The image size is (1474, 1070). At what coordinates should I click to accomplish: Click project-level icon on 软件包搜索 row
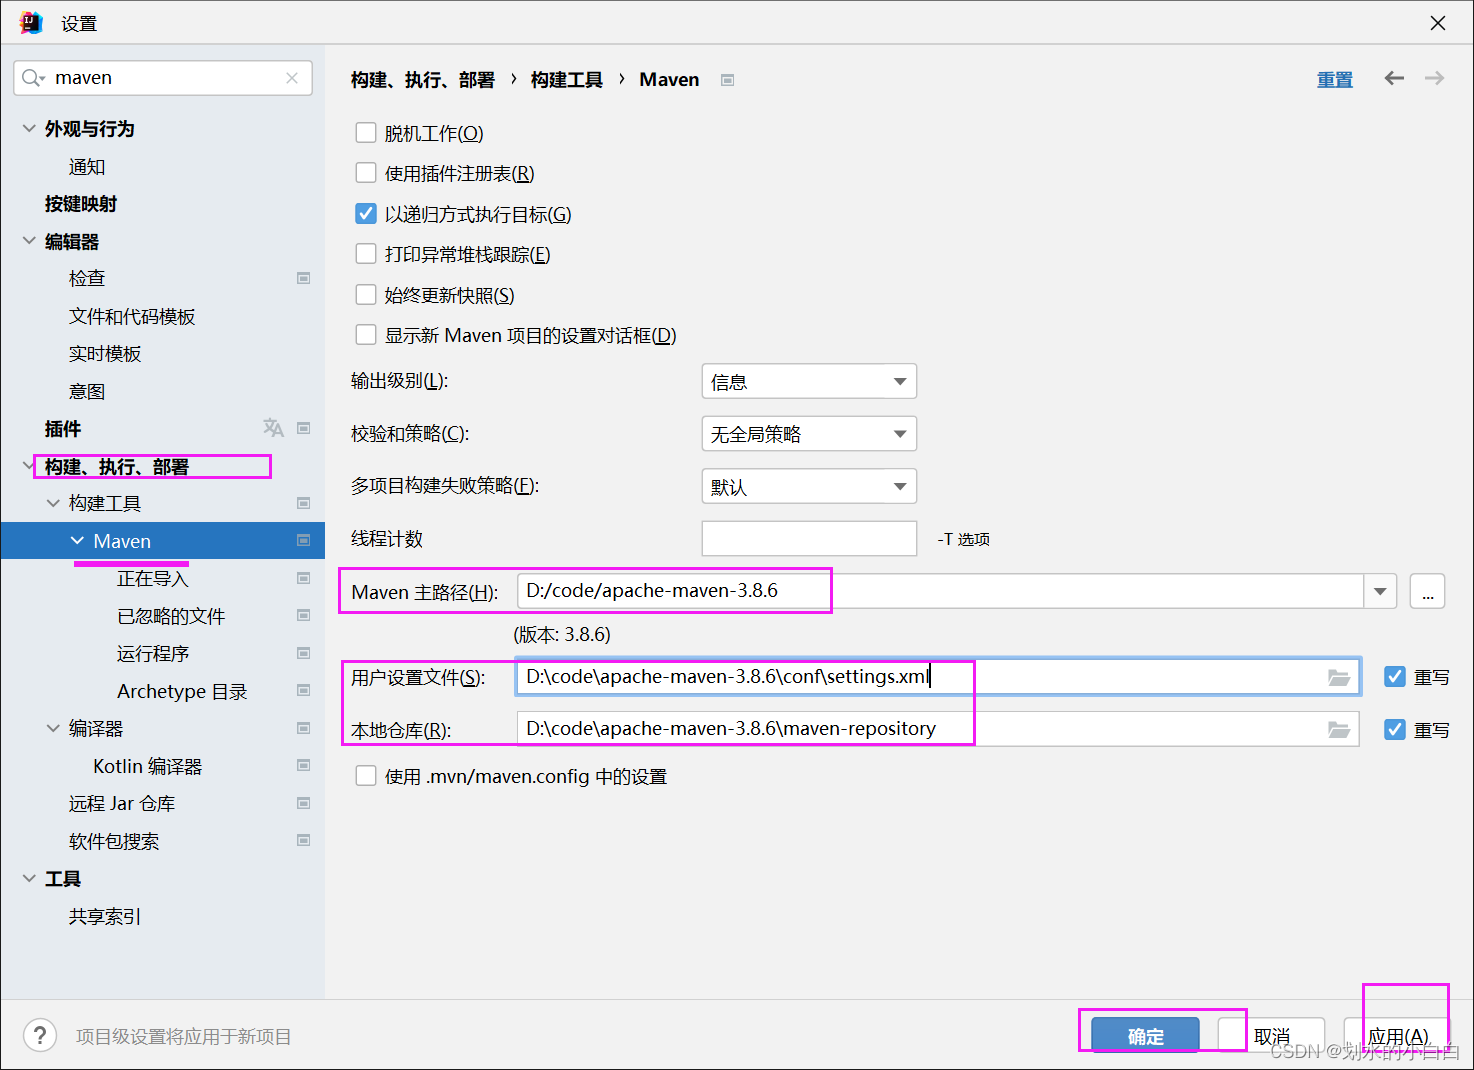(303, 840)
